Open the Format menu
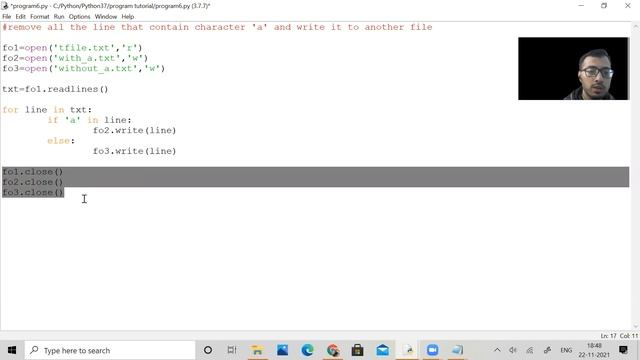Image resolution: width=640 pixels, height=360 pixels. [40, 17]
